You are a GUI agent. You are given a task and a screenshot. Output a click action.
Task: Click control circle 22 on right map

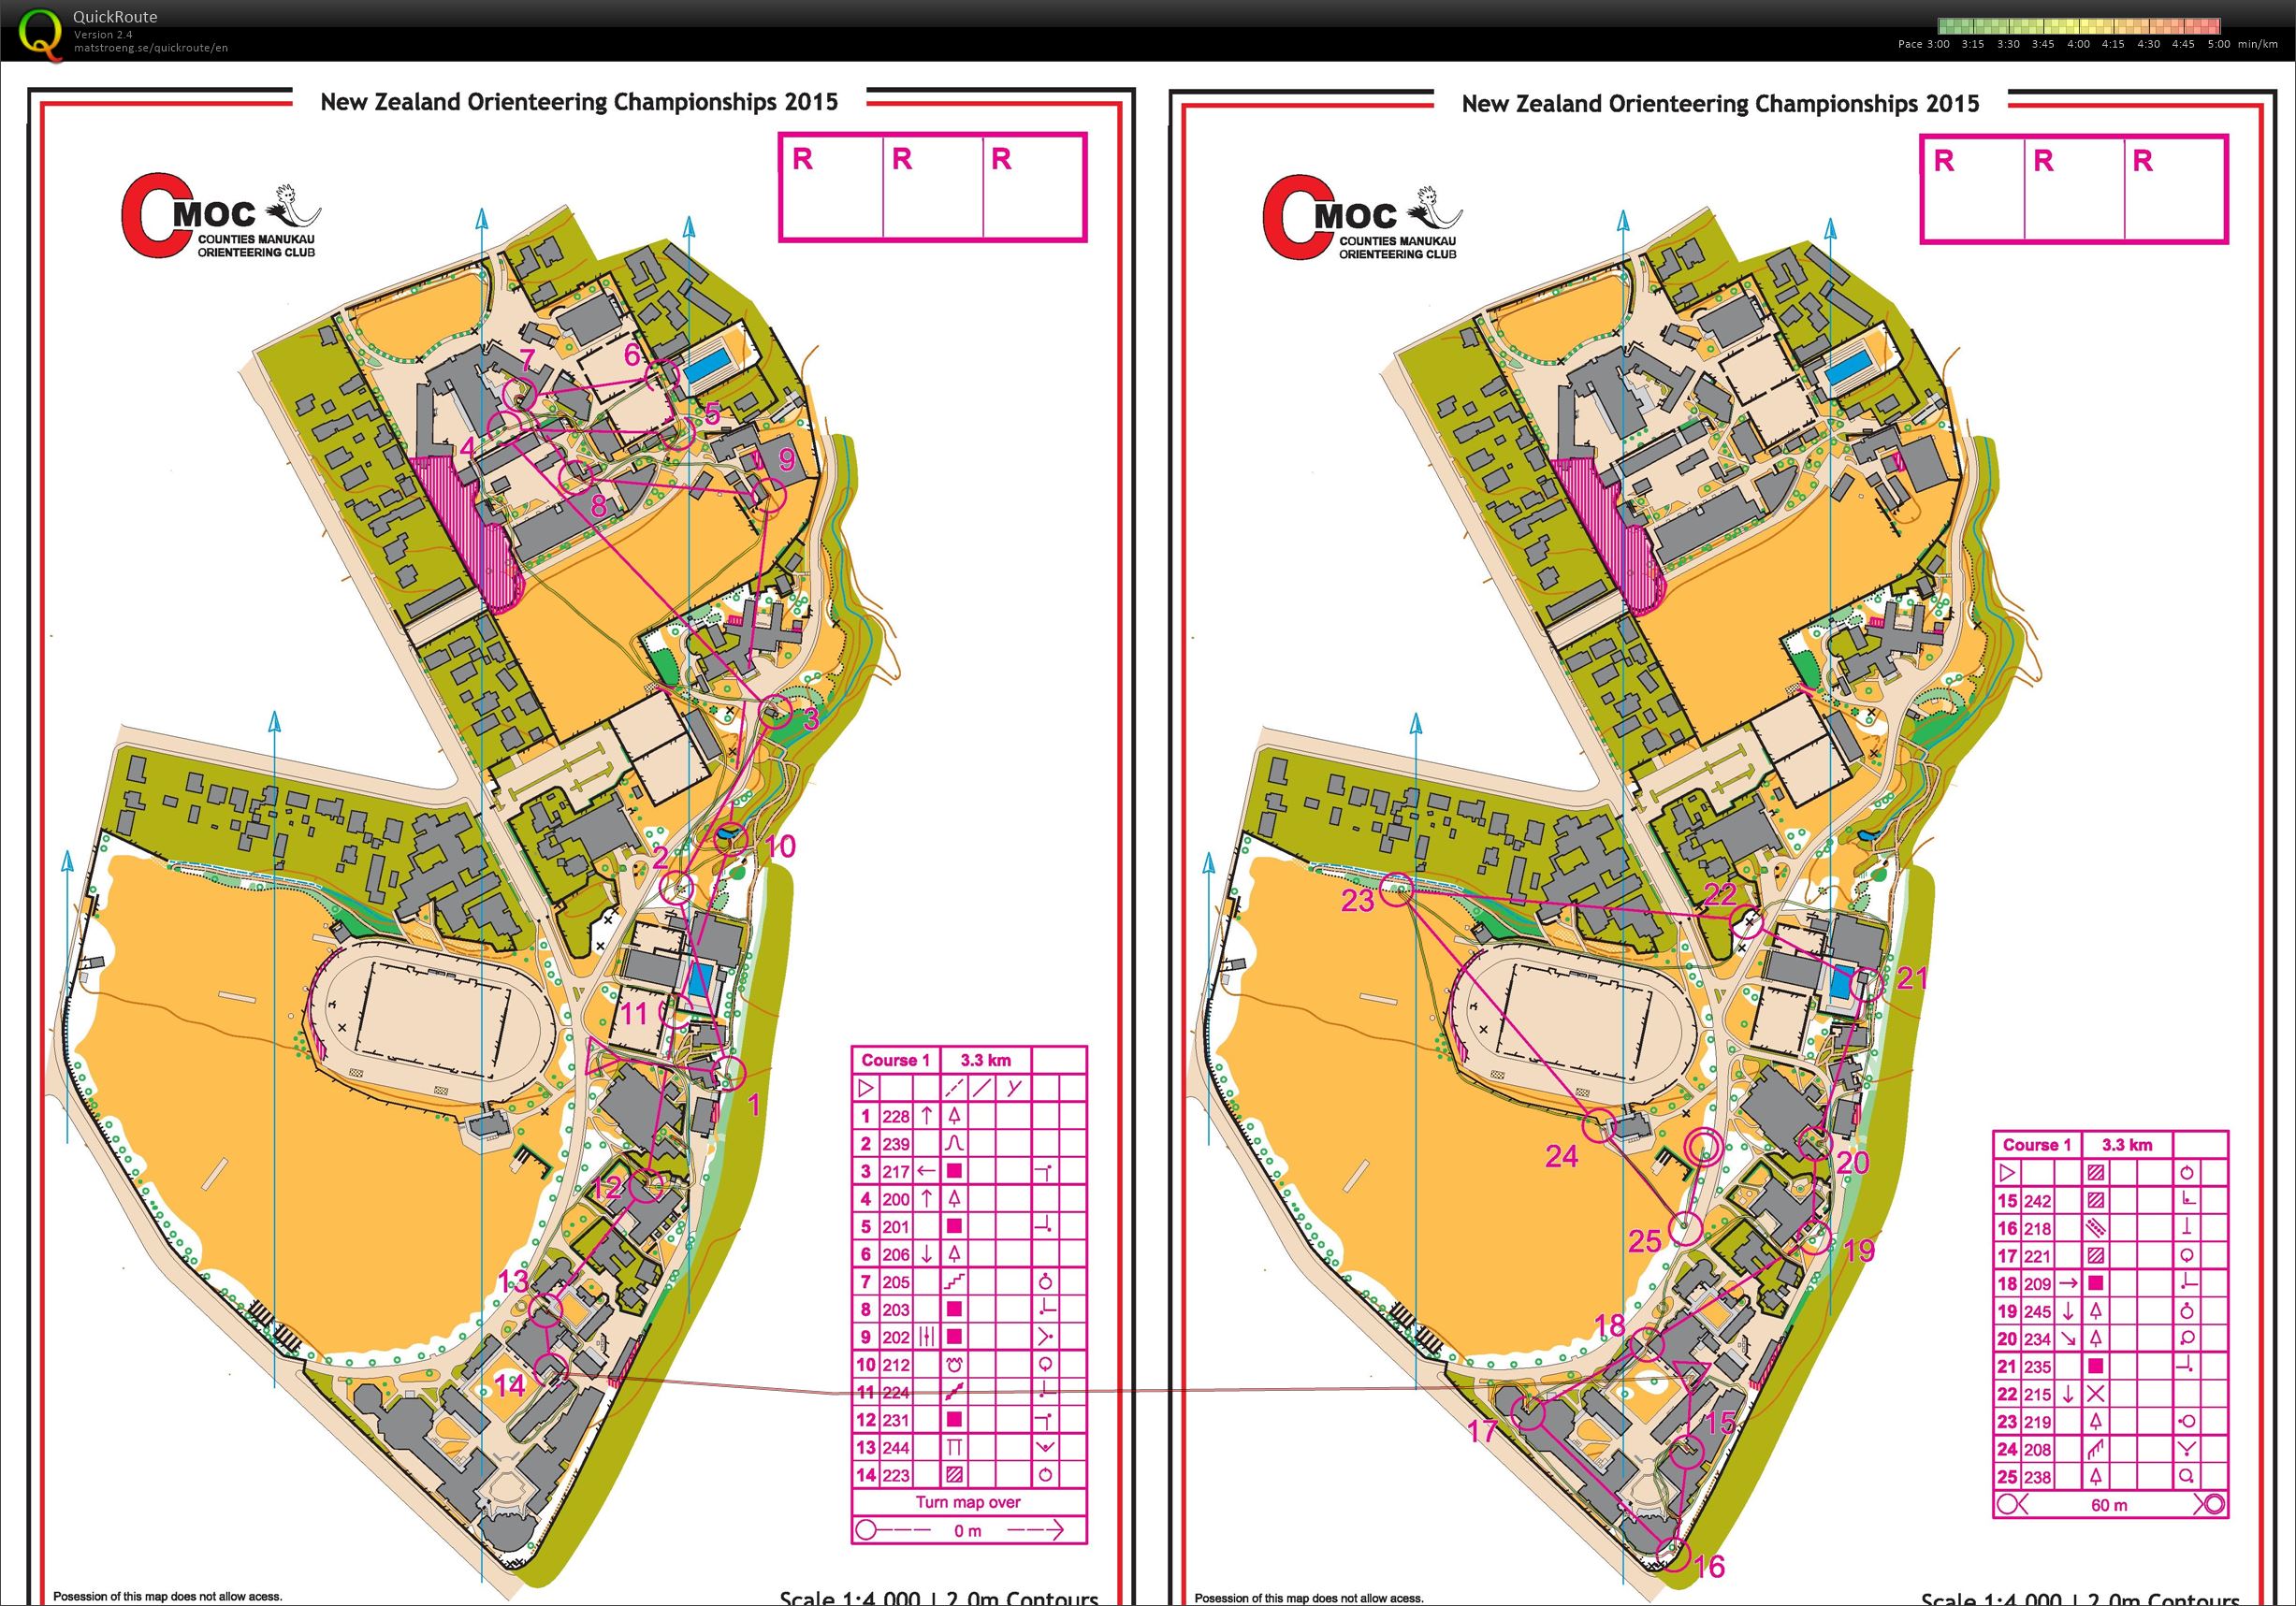click(1746, 920)
